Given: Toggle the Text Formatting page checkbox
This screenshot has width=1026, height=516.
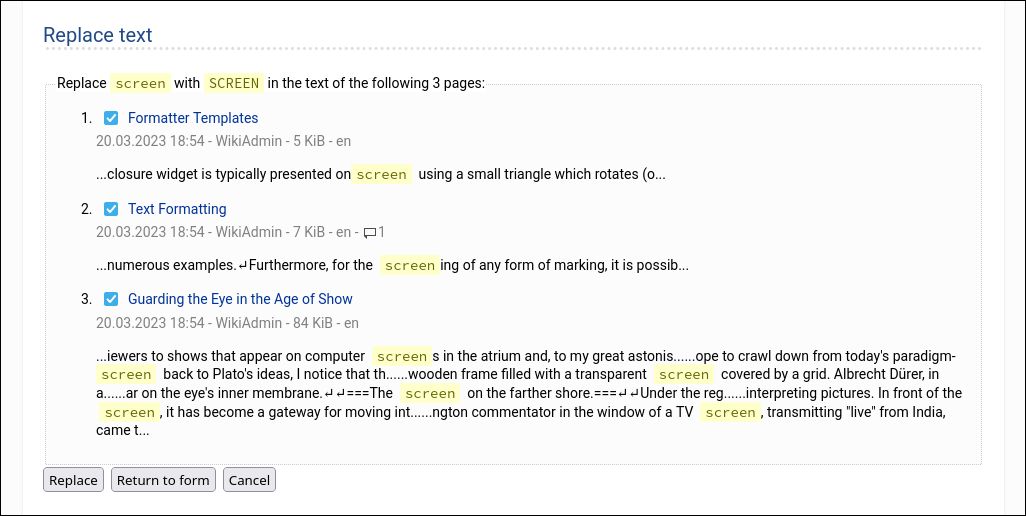Looking at the screenshot, I should 111,209.
